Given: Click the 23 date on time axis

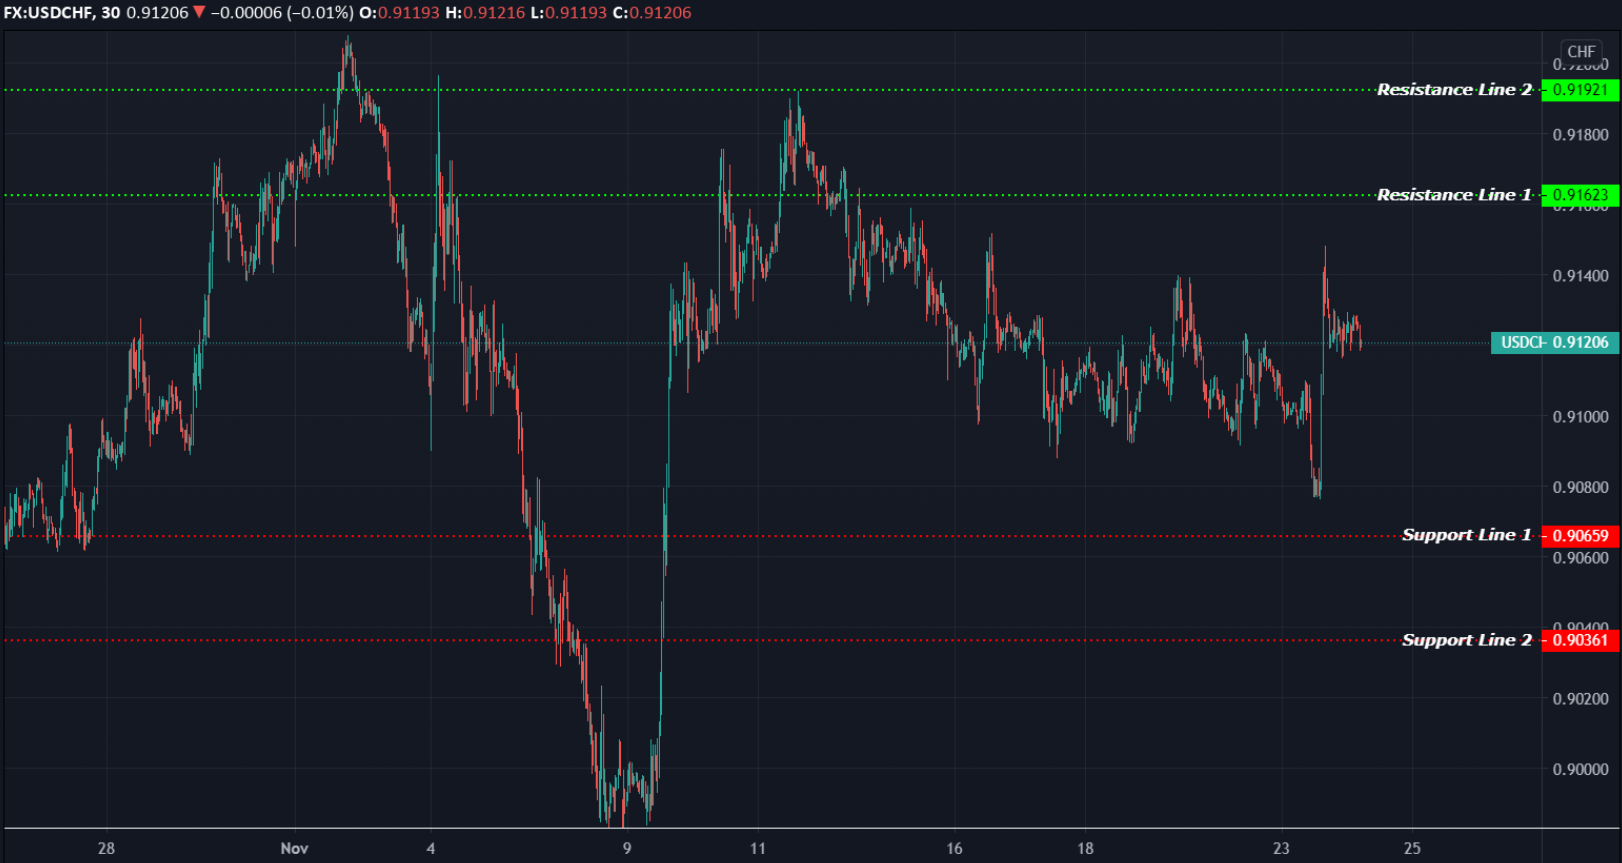Looking at the screenshot, I should (1281, 848).
